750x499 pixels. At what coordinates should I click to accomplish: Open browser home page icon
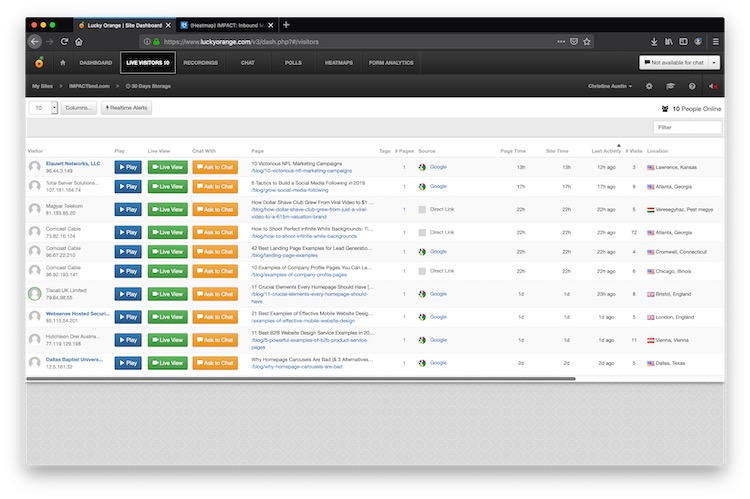coord(79,42)
